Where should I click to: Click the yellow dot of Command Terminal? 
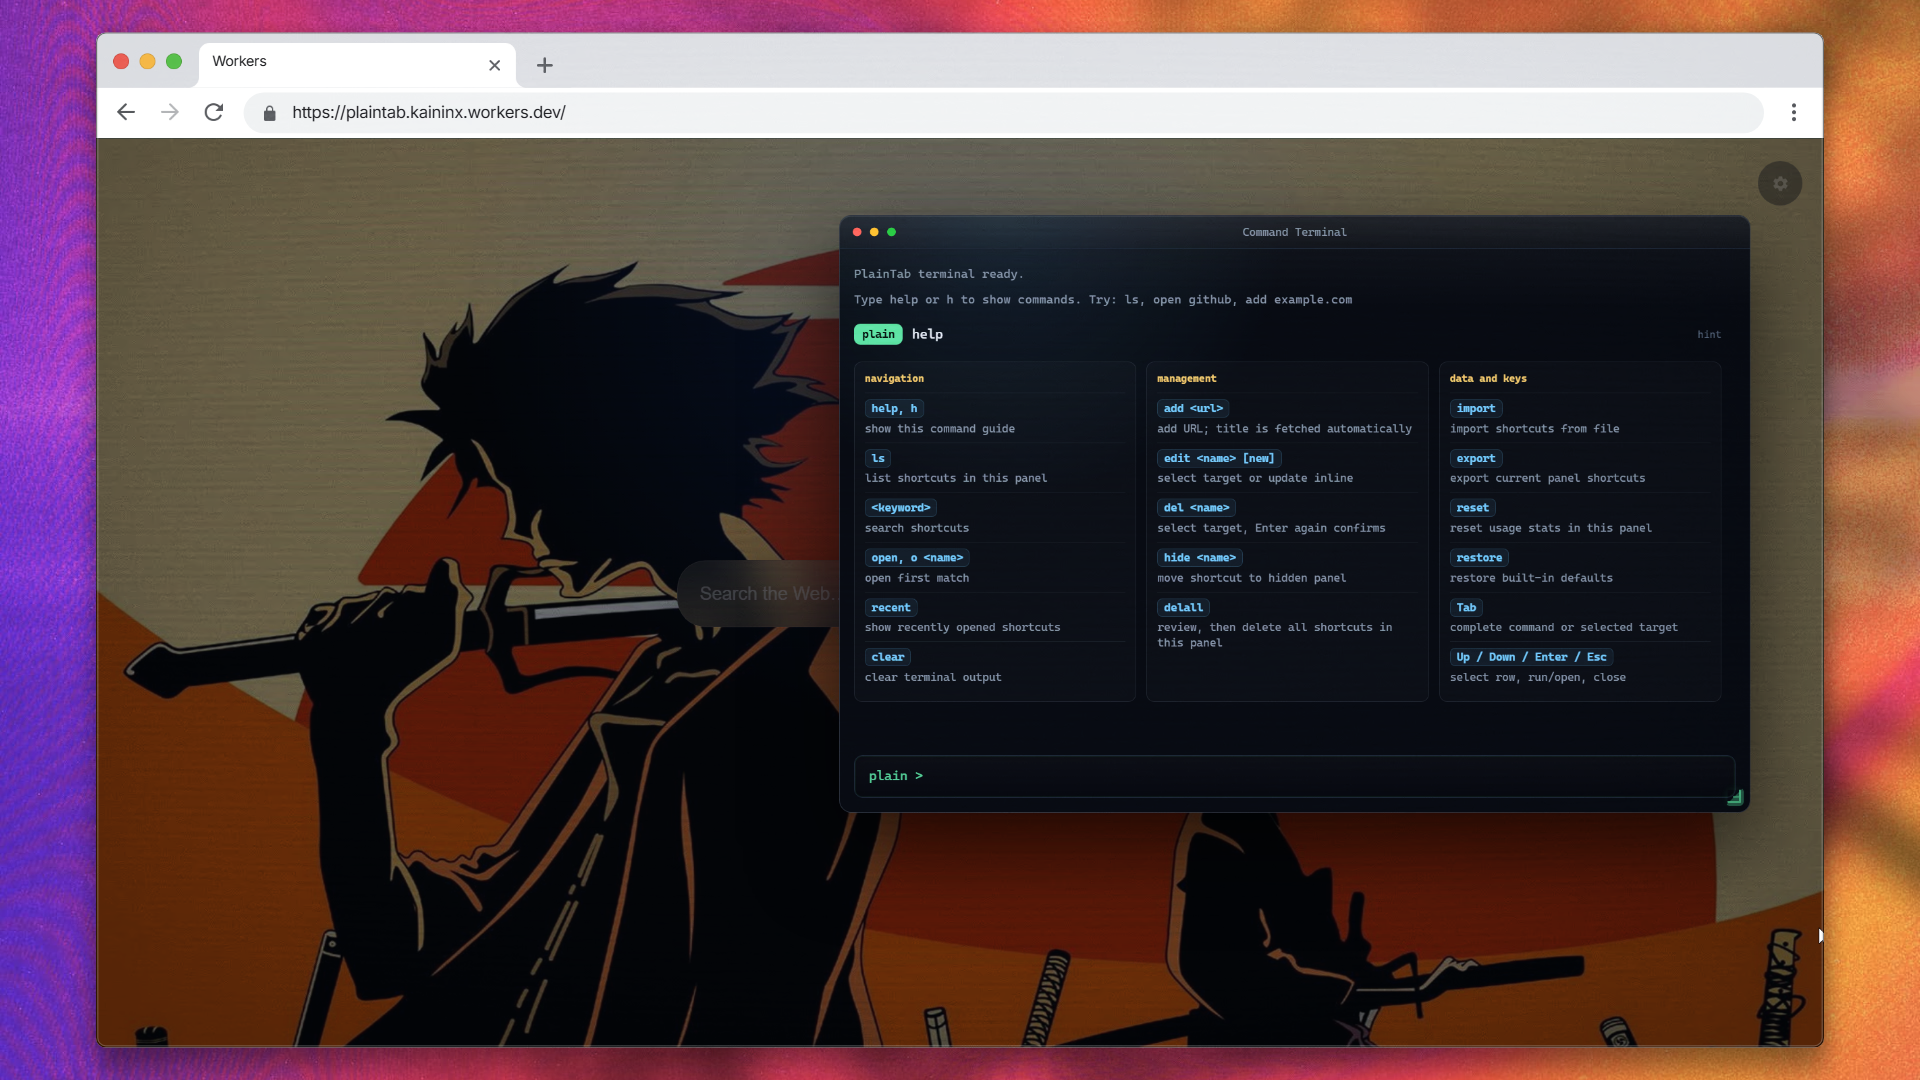[x=874, y=232]
